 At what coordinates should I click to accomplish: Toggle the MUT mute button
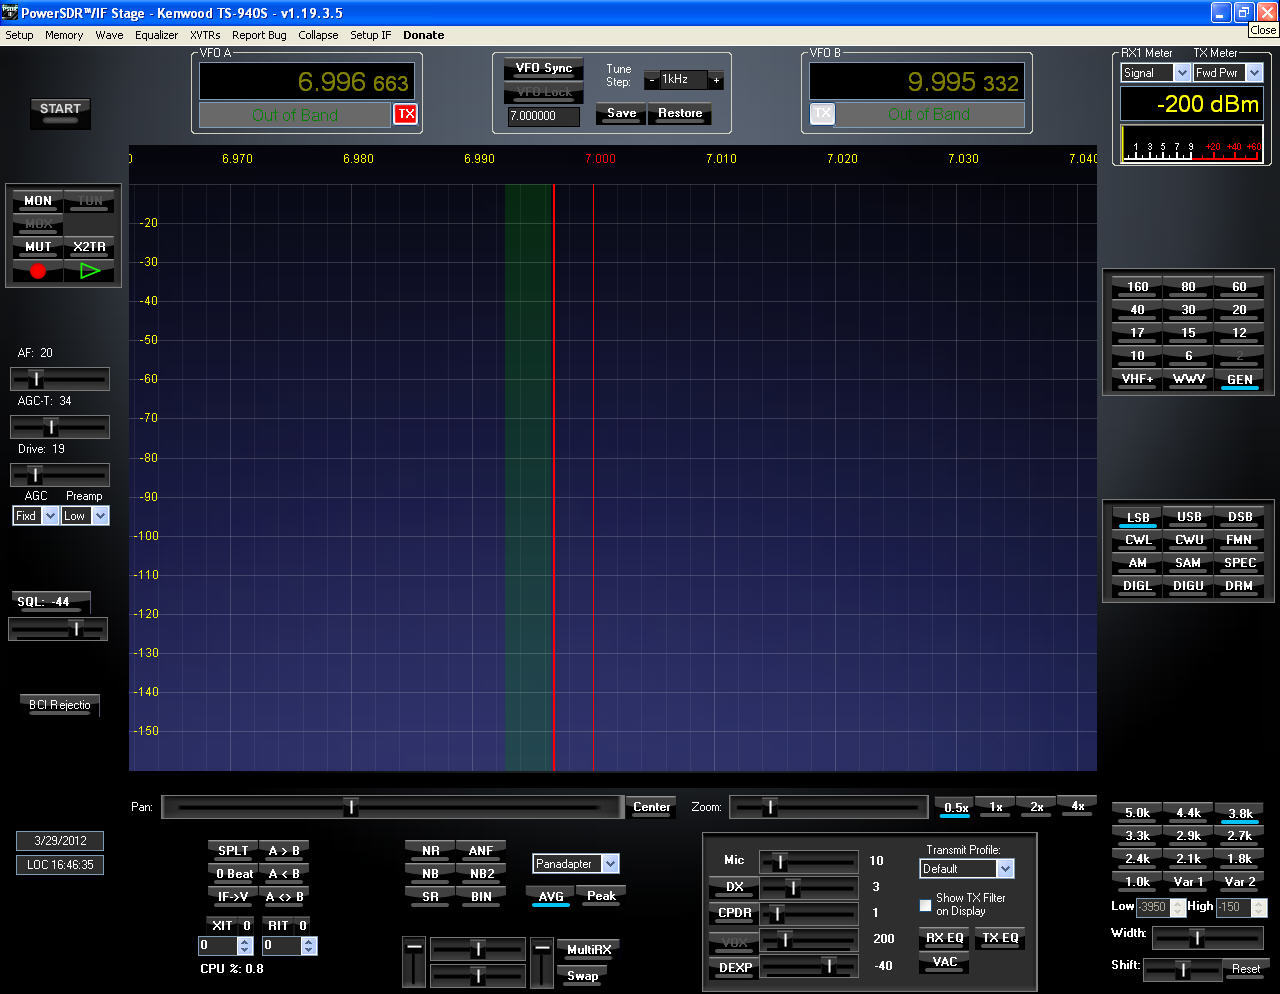tap(38, 247)
